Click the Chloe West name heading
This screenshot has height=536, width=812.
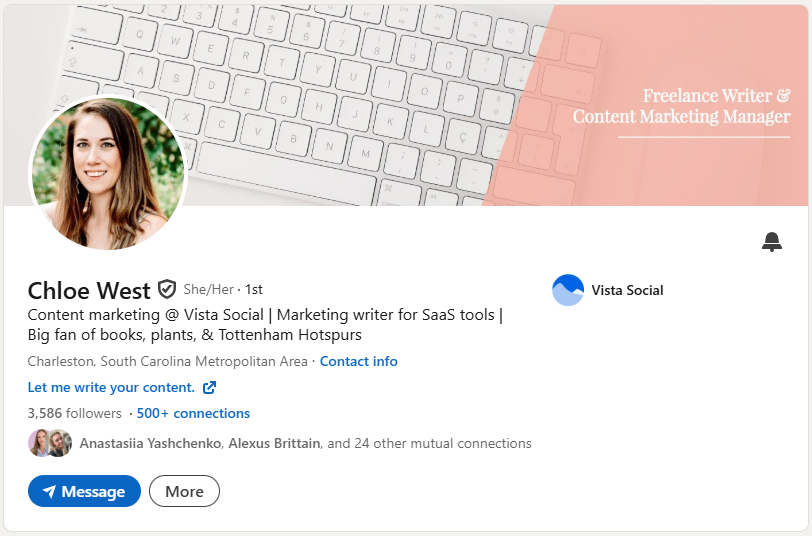tap(88, 290)
